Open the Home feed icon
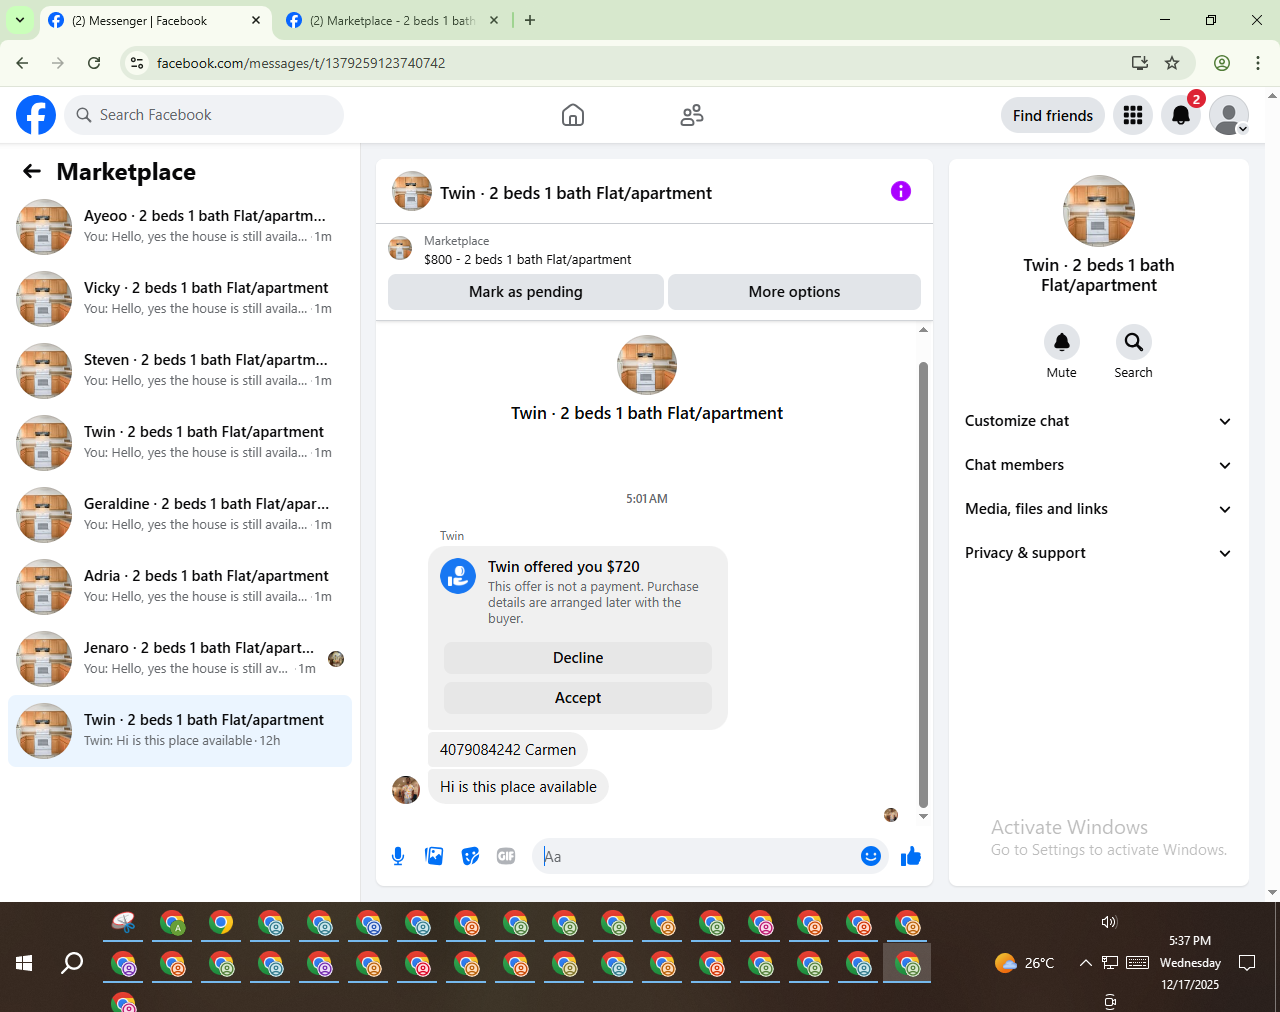This screenshot has width=1280, height=1012. click(573, 115)
